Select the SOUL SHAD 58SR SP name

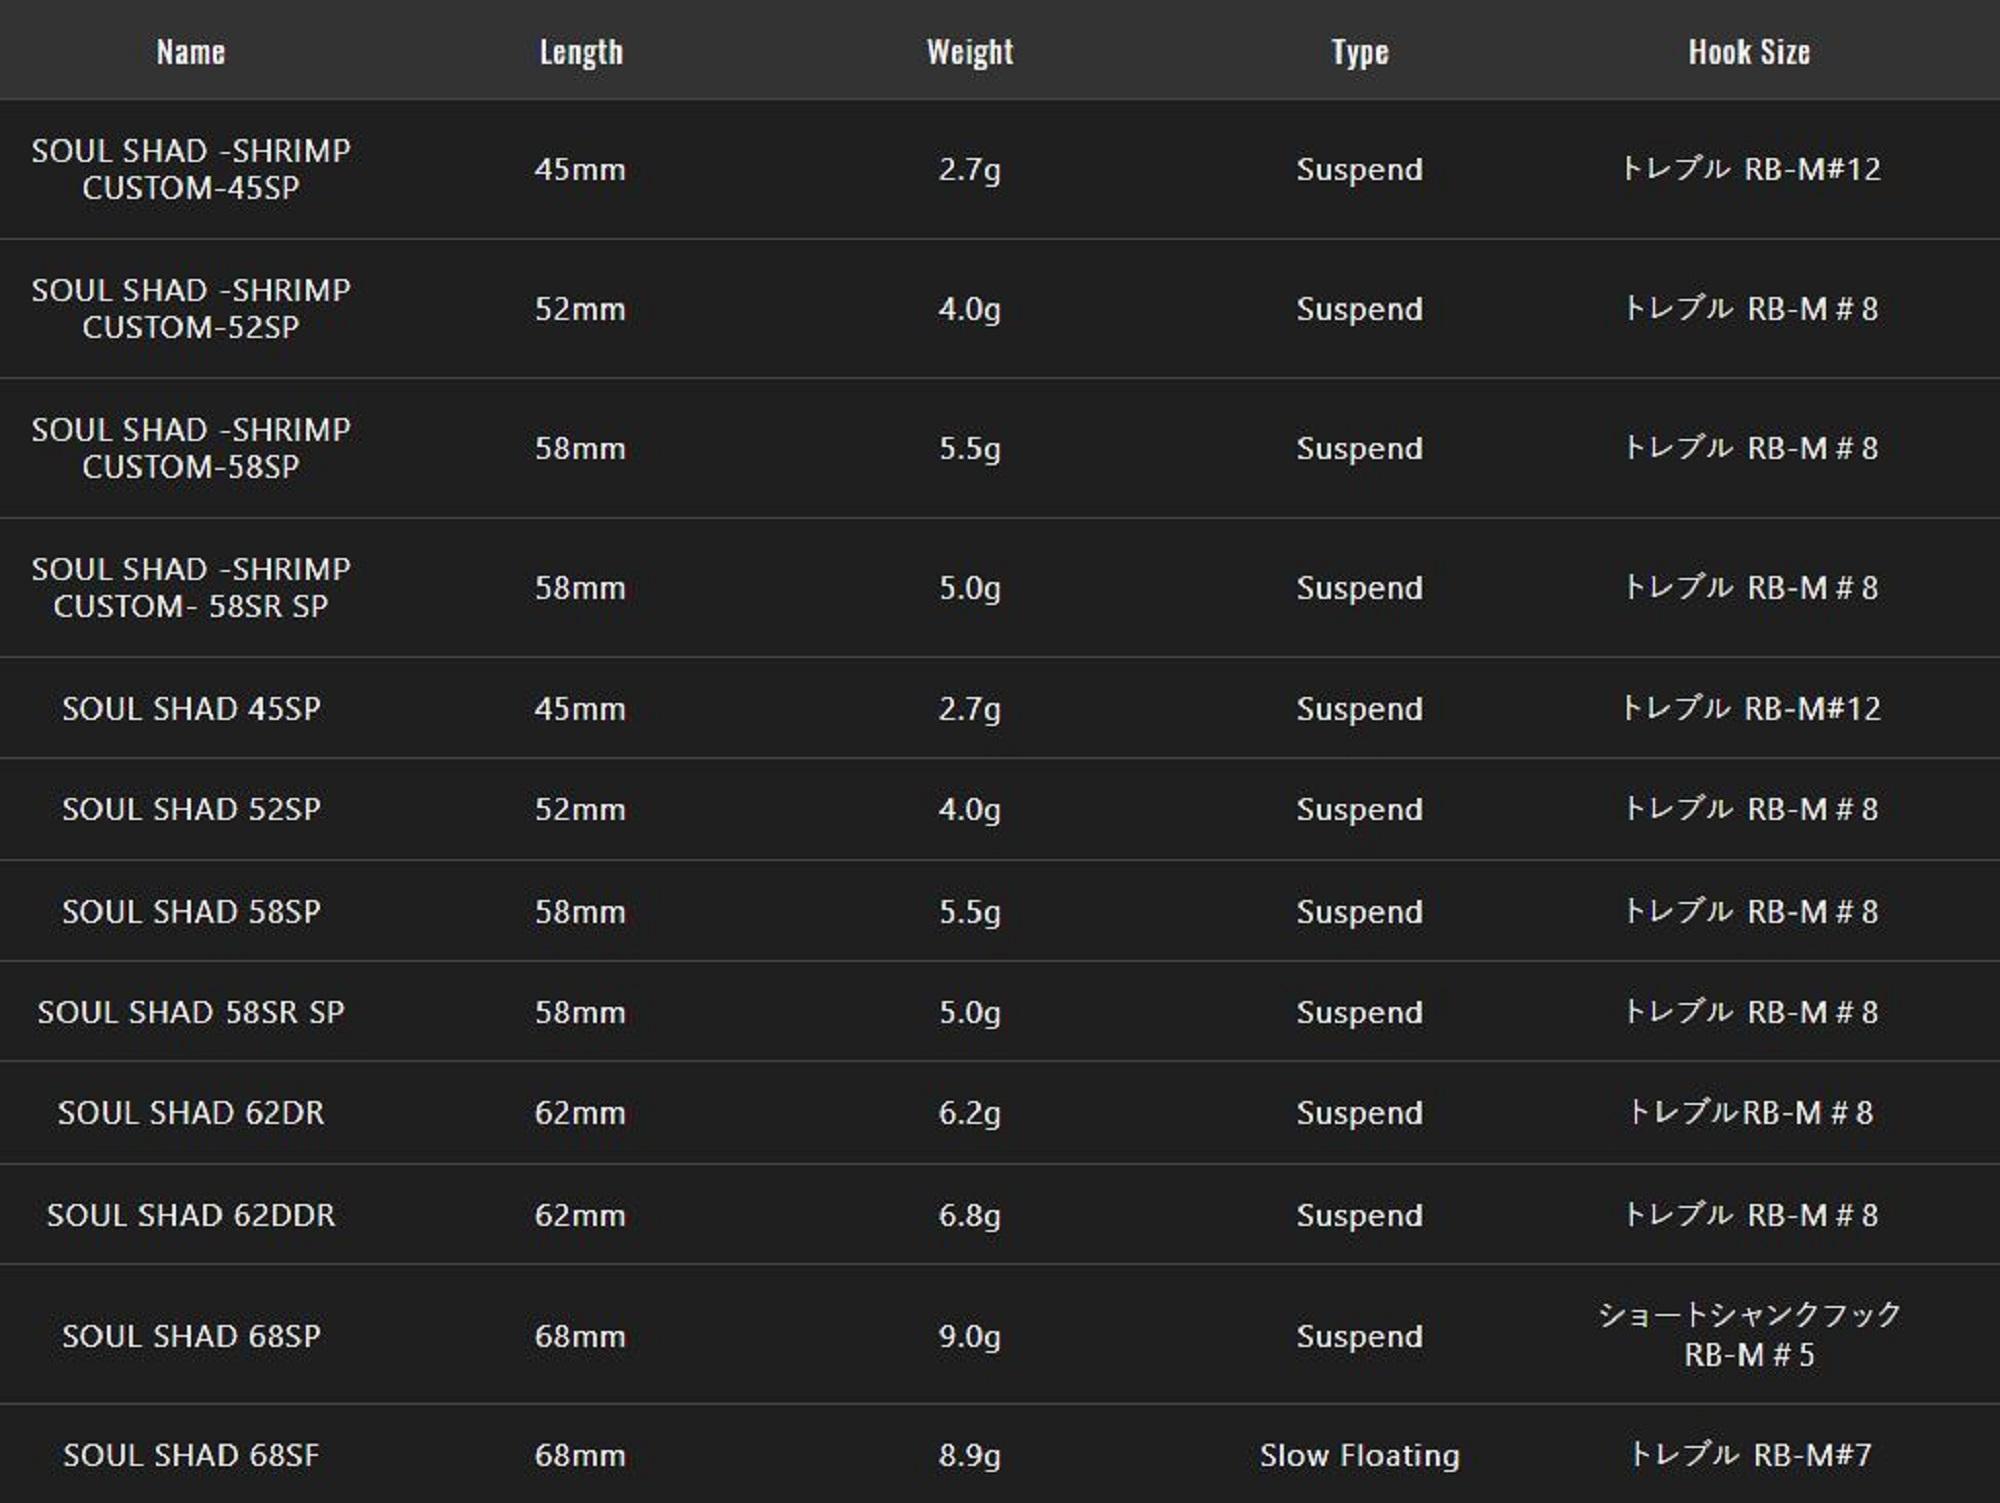(x=191, y=1012)
